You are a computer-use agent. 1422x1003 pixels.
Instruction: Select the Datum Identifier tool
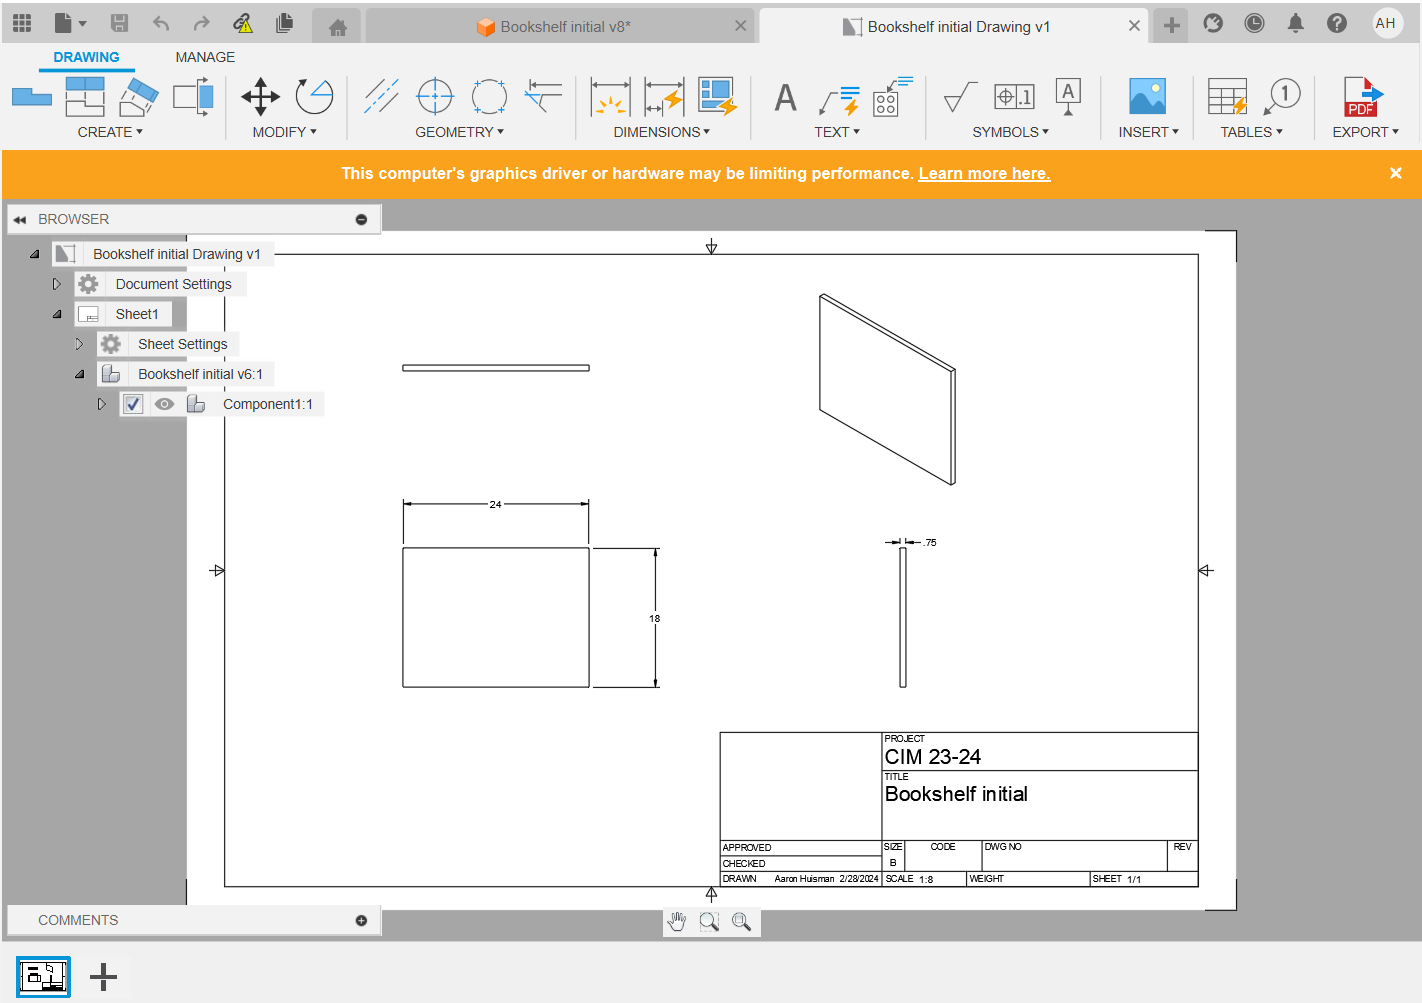tap(1068, 97)
